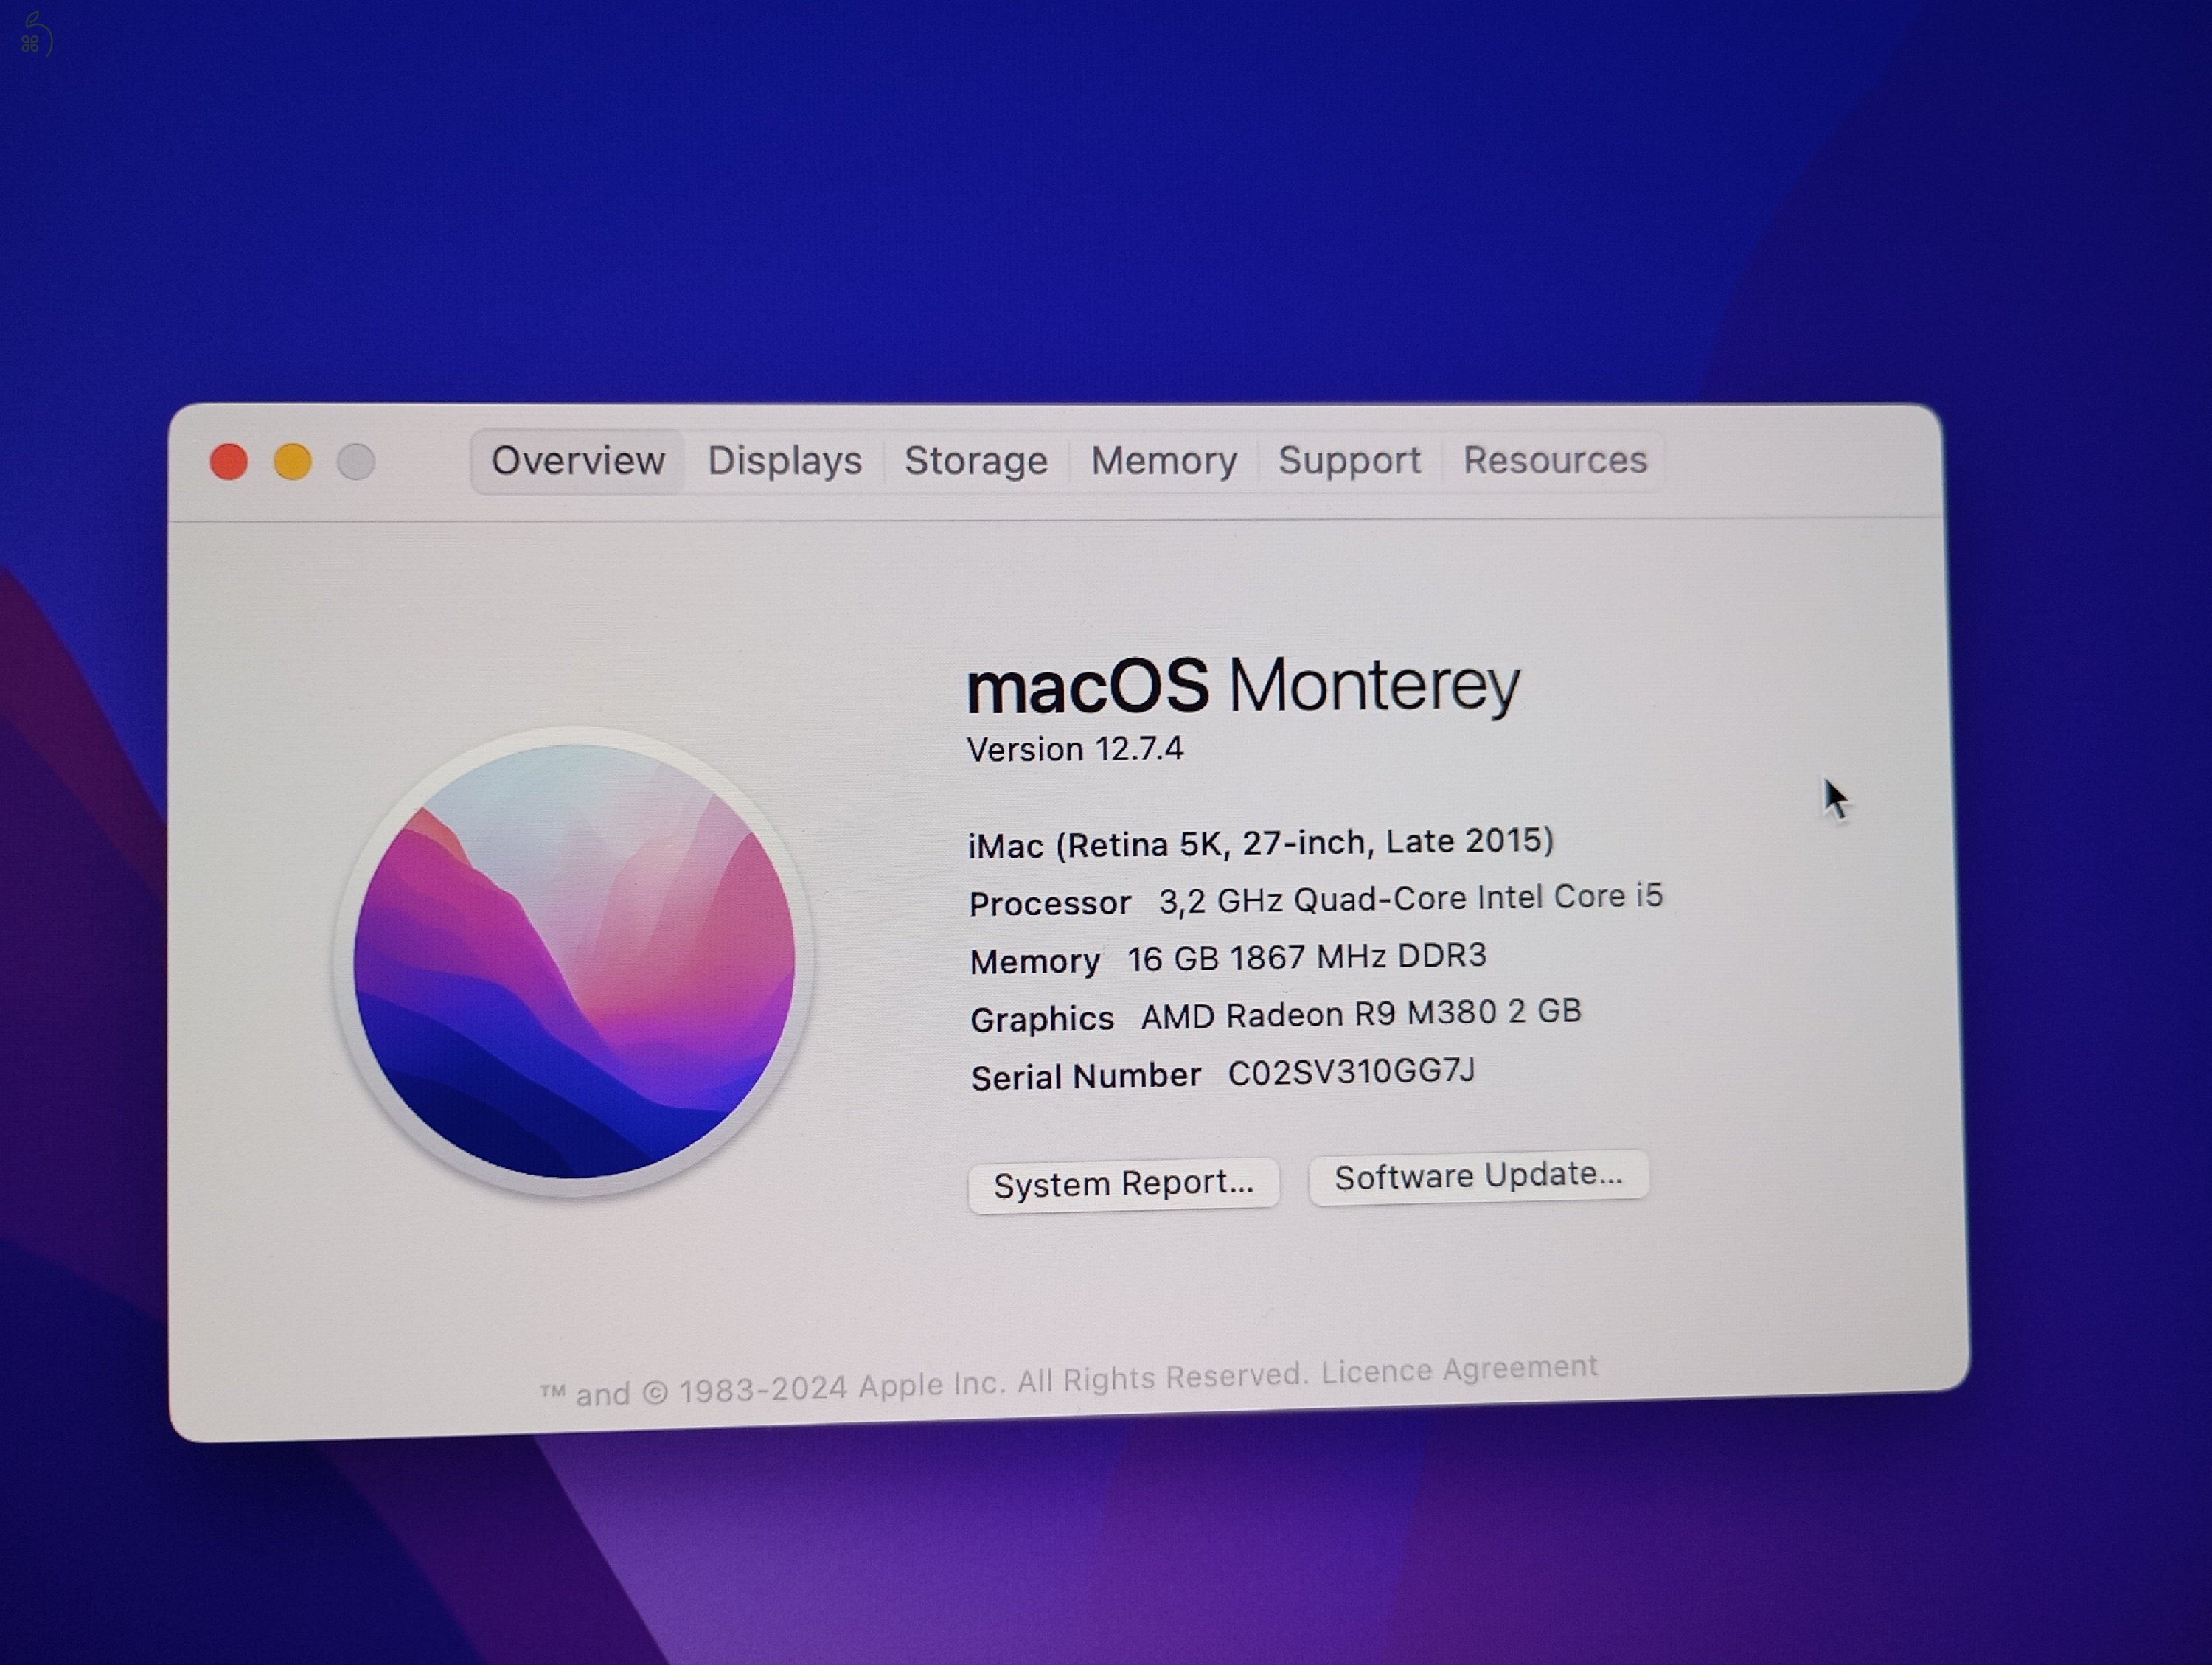Screen dimensions: 2212x1665
Task: Click the System Report... button
Action: click(1123, 1185)
